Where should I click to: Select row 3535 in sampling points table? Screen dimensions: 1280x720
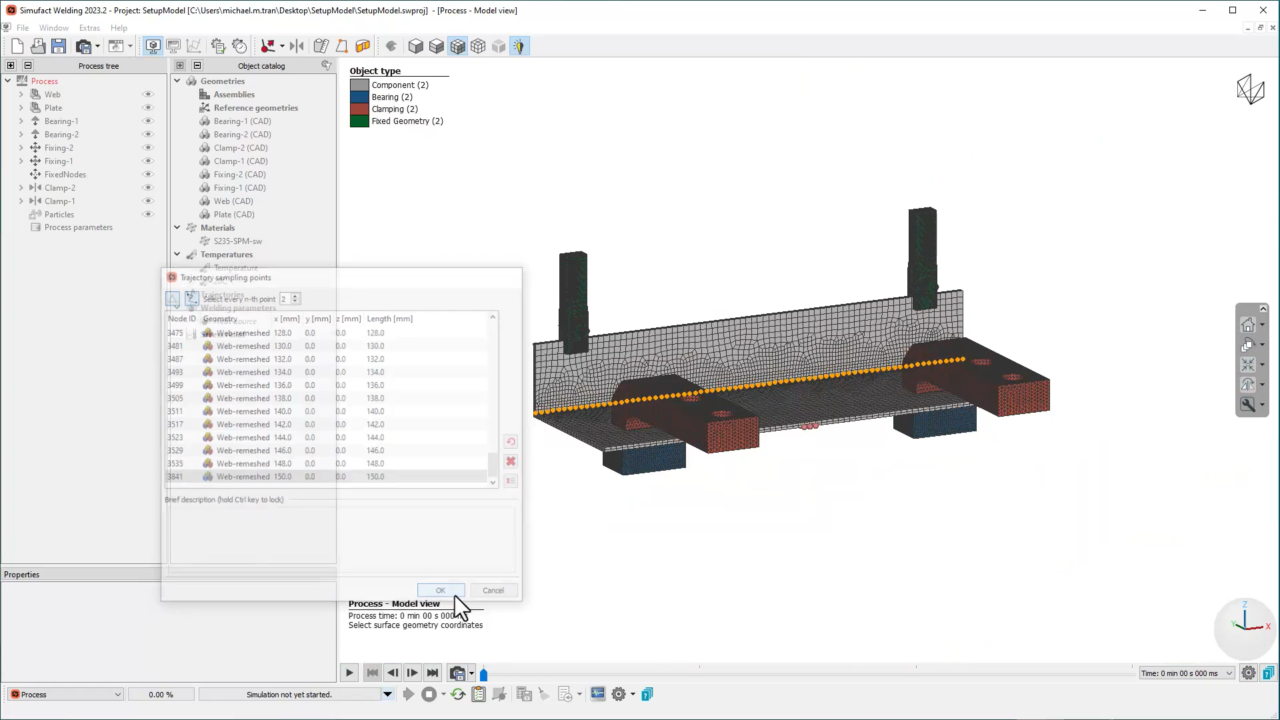327,464
